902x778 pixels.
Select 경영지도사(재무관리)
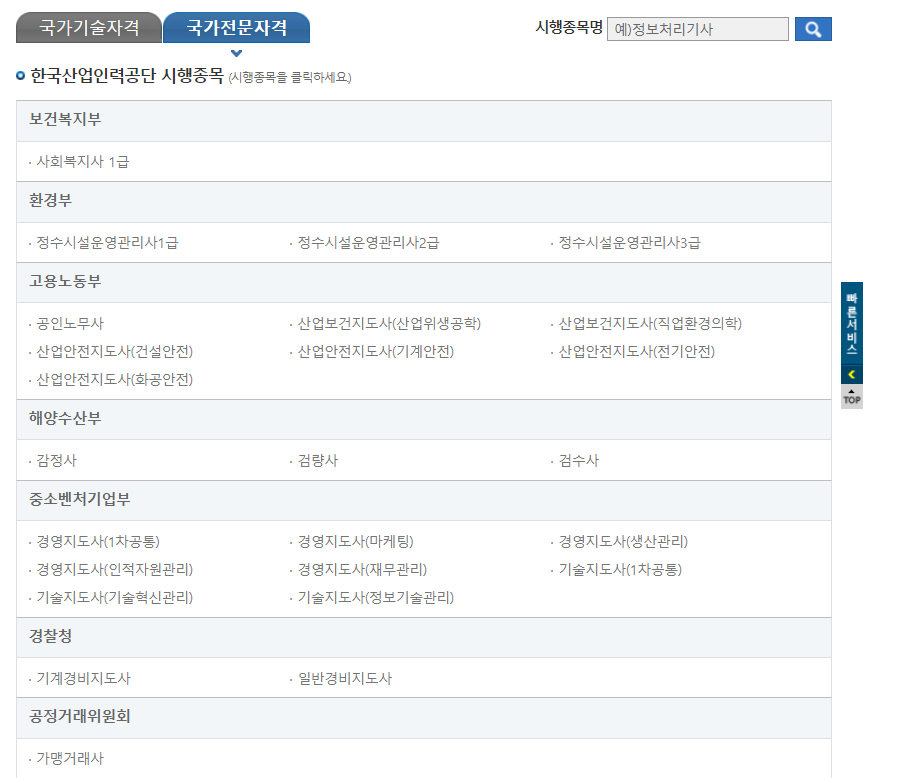pos(362,570)
